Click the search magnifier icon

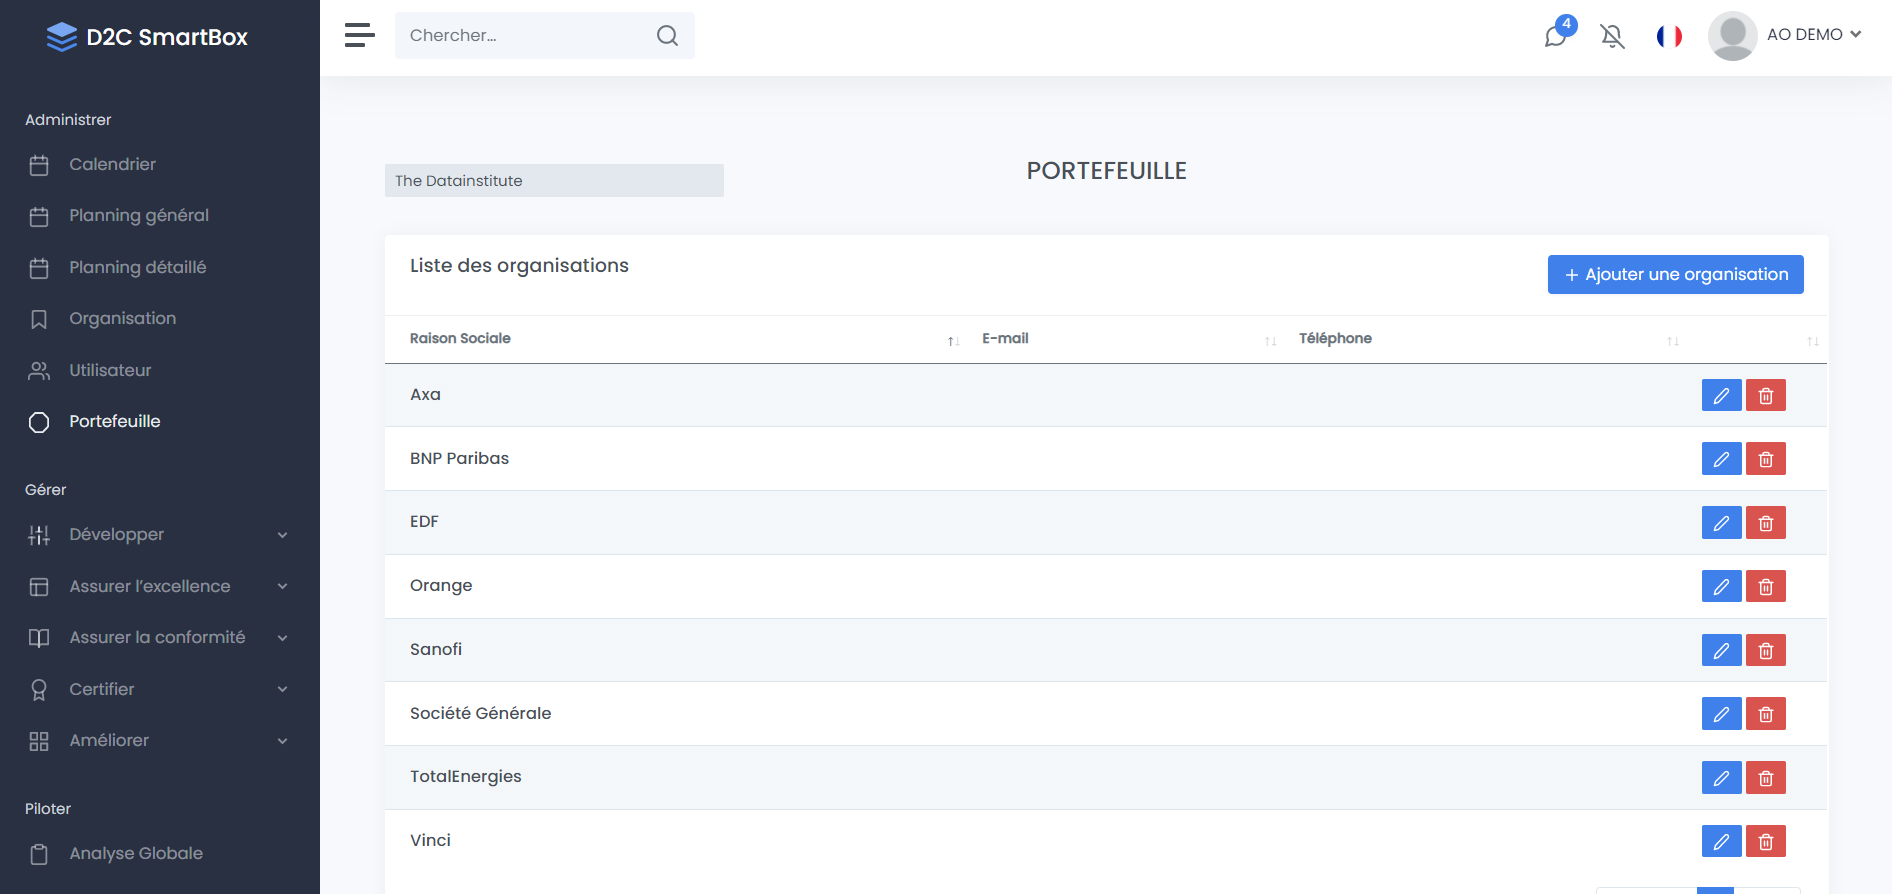667,36
